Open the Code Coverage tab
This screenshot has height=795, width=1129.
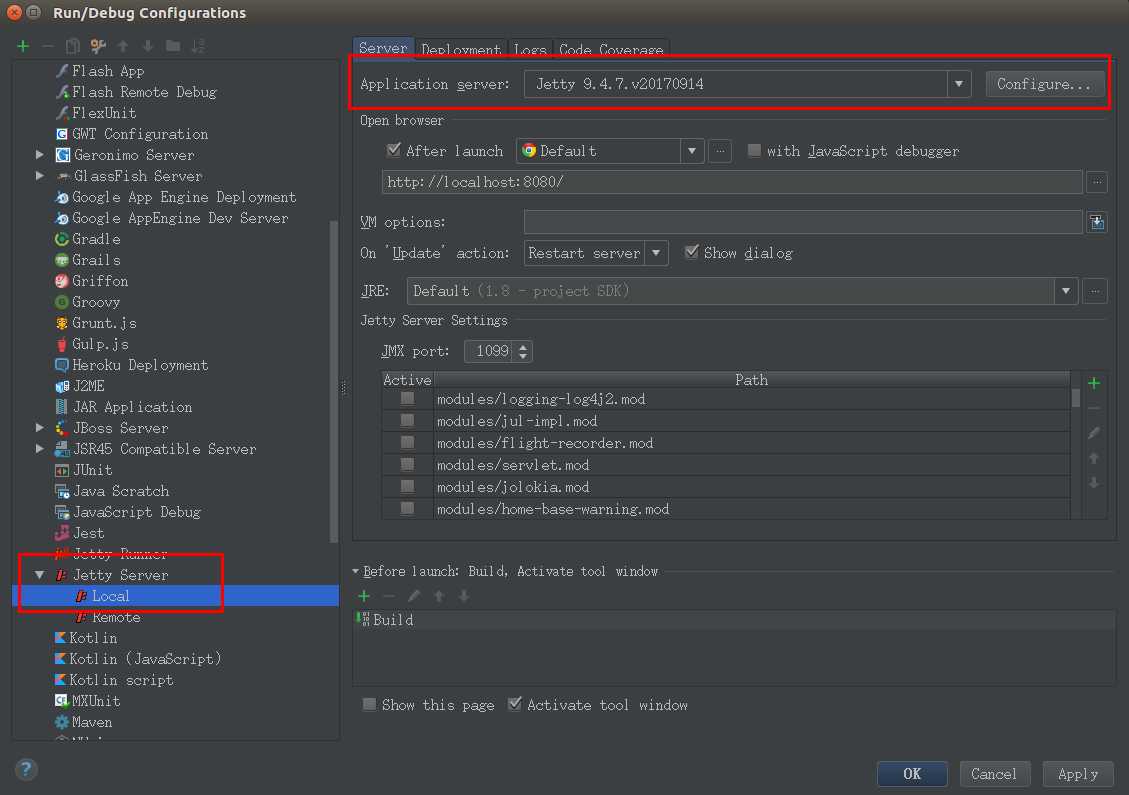[610, 49]
